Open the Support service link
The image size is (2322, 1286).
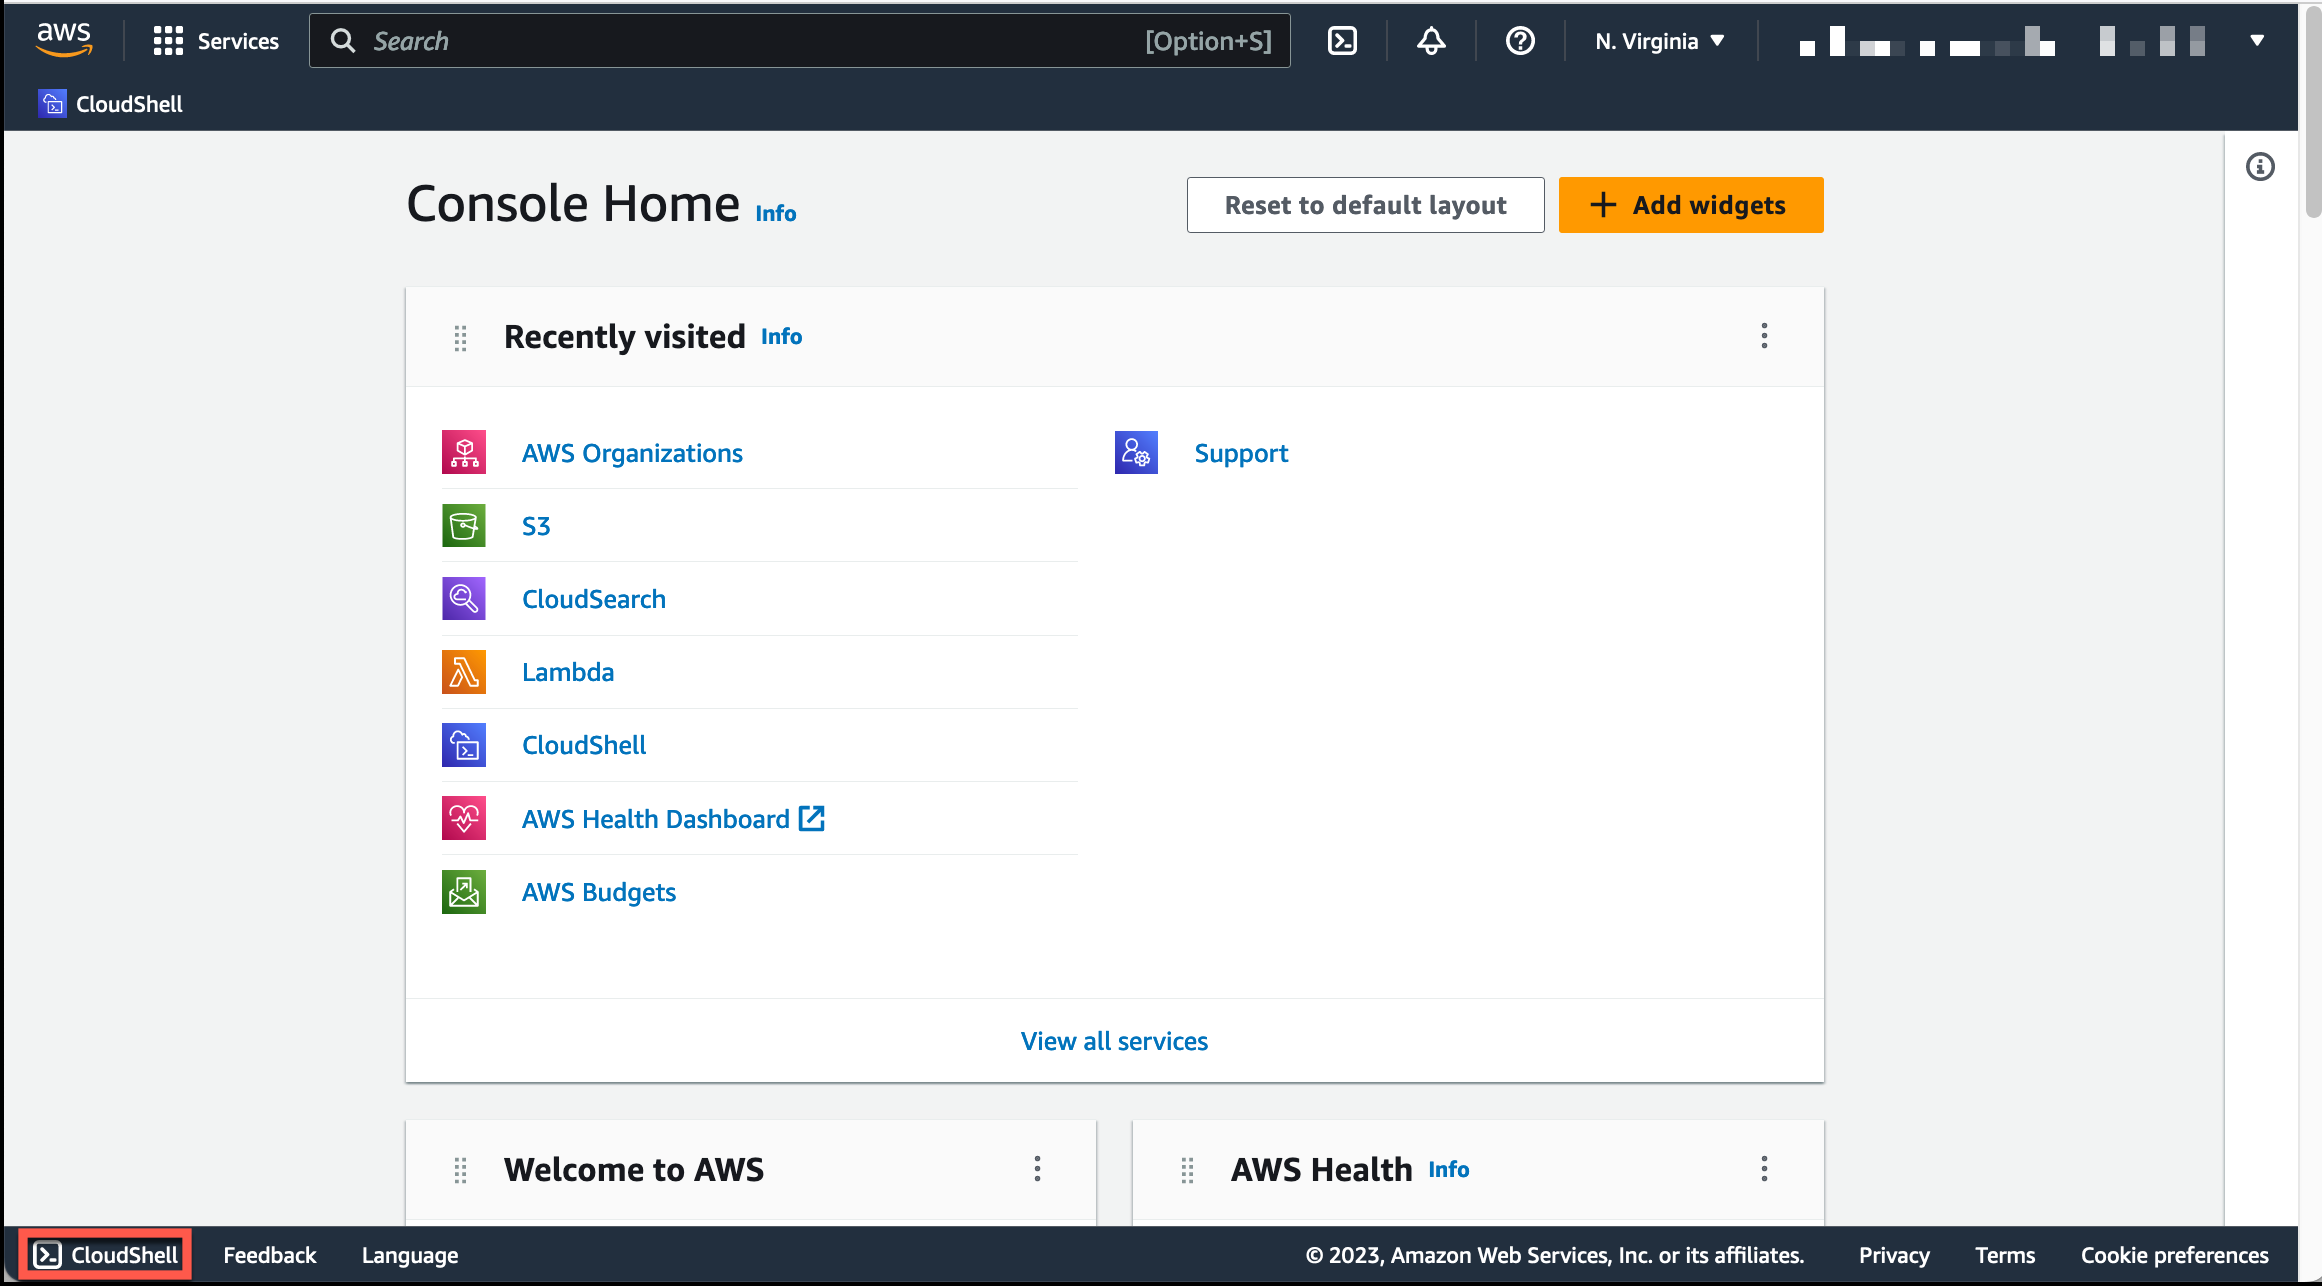pyautogui.click(x=1241, y=453)
